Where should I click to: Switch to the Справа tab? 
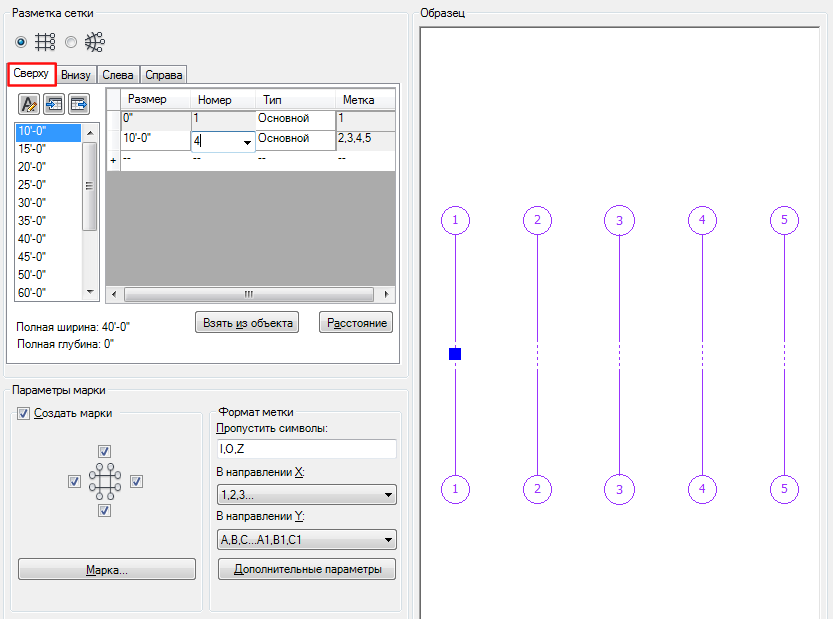click(164, 75)
